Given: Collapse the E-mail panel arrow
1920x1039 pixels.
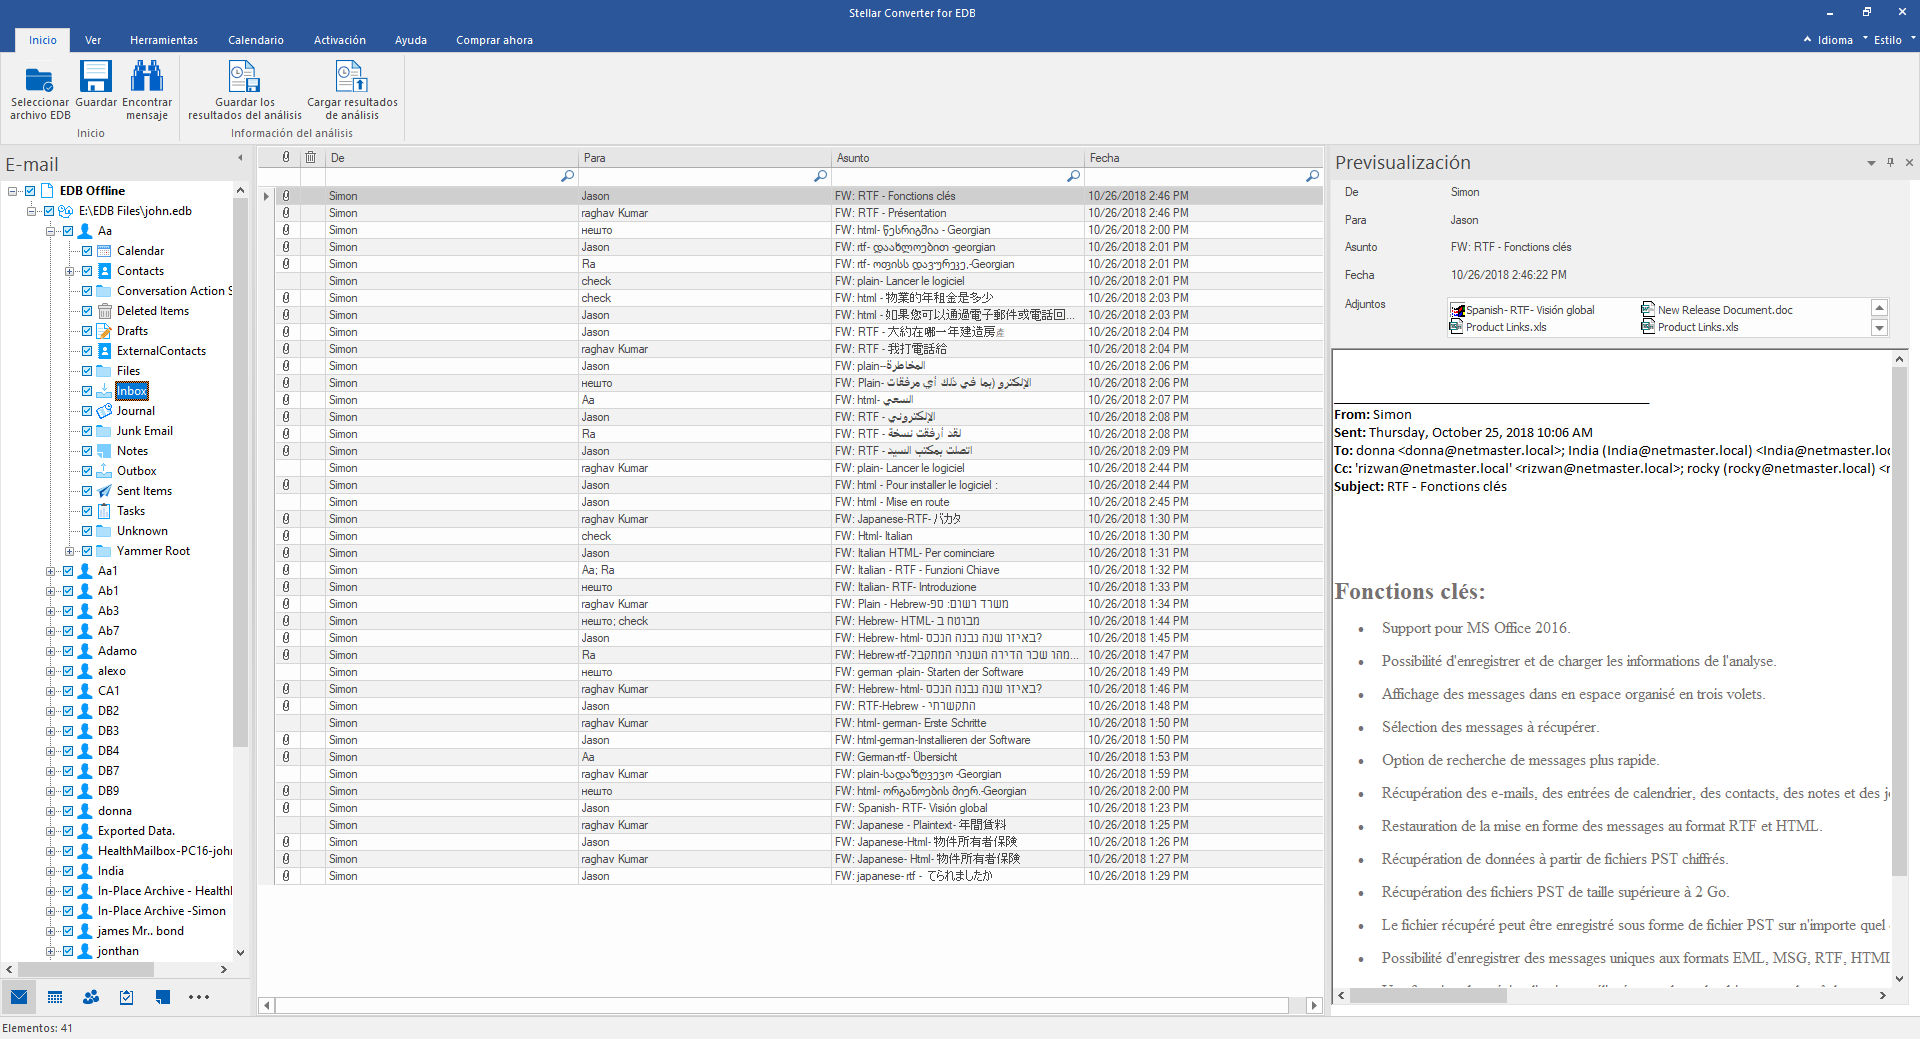Looking at the screenshot, I should 240,158.
